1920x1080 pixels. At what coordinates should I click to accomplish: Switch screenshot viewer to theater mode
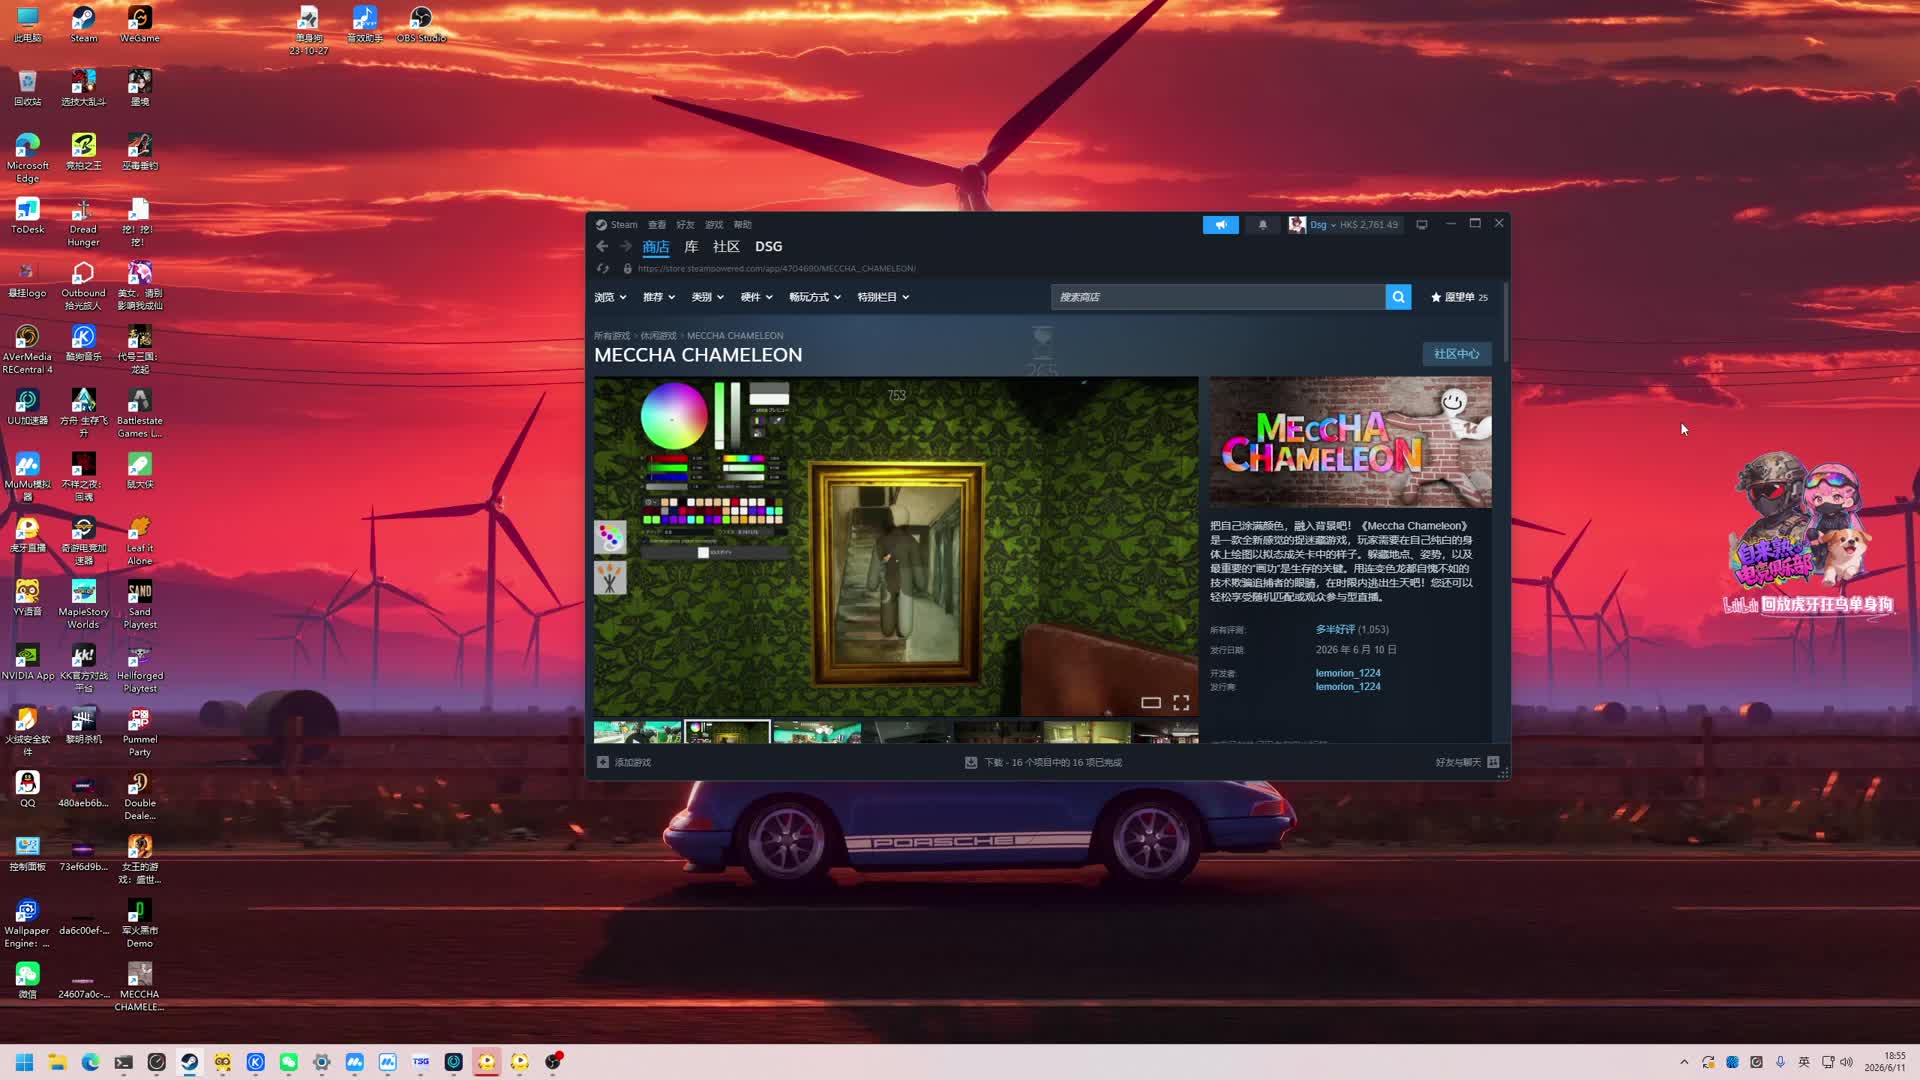click(x=1151, y=703)
